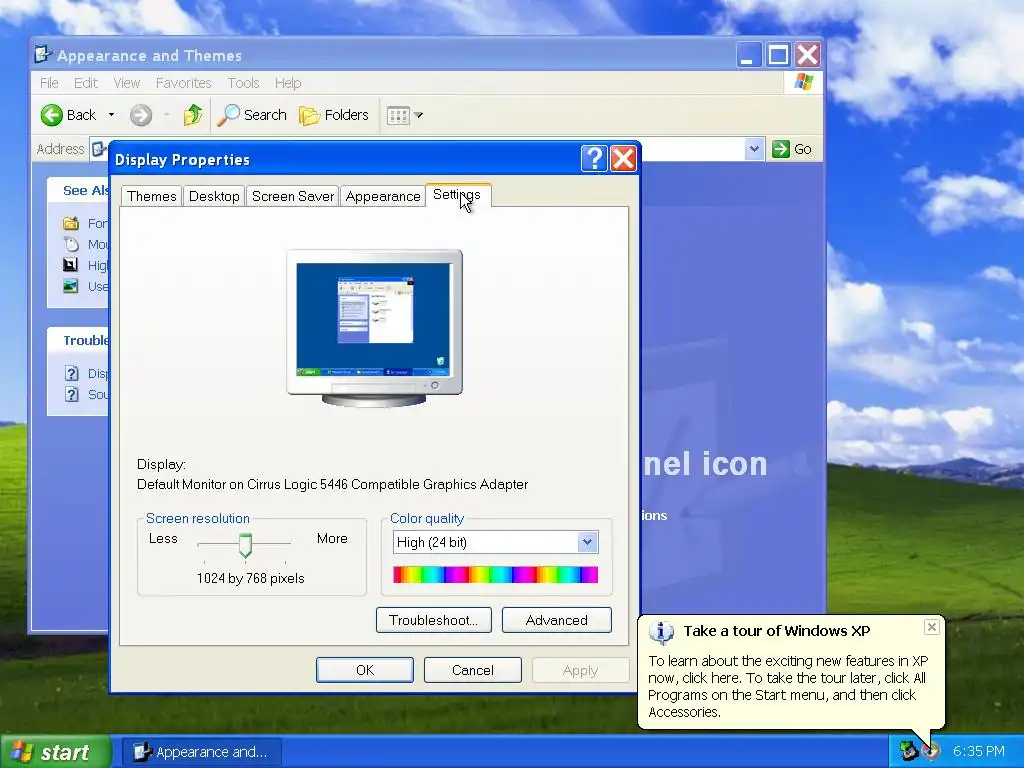Click the Views grid icon
The width and height of the screenshot is (1024, 768).
point(398,116)
